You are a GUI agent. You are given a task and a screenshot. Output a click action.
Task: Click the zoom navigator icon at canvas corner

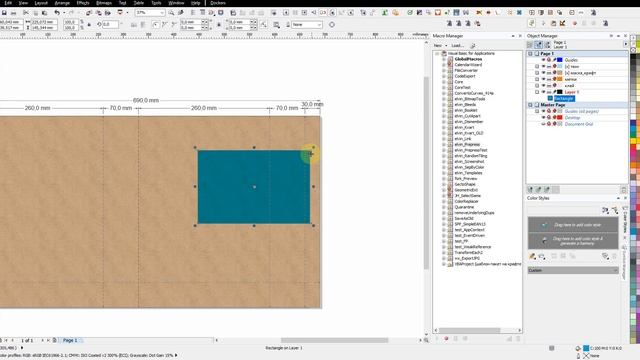(x=427, y=340)
